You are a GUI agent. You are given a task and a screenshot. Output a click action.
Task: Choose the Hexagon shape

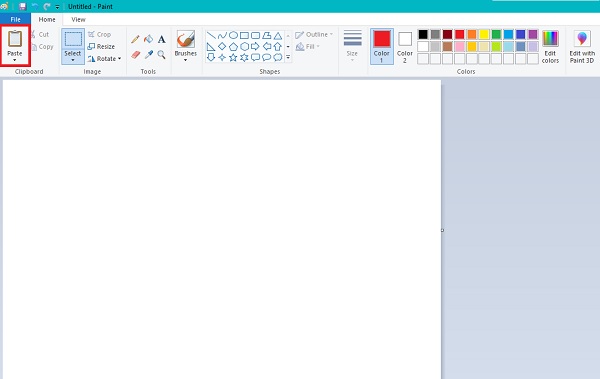pyautogui.click(x=244, y=47)
